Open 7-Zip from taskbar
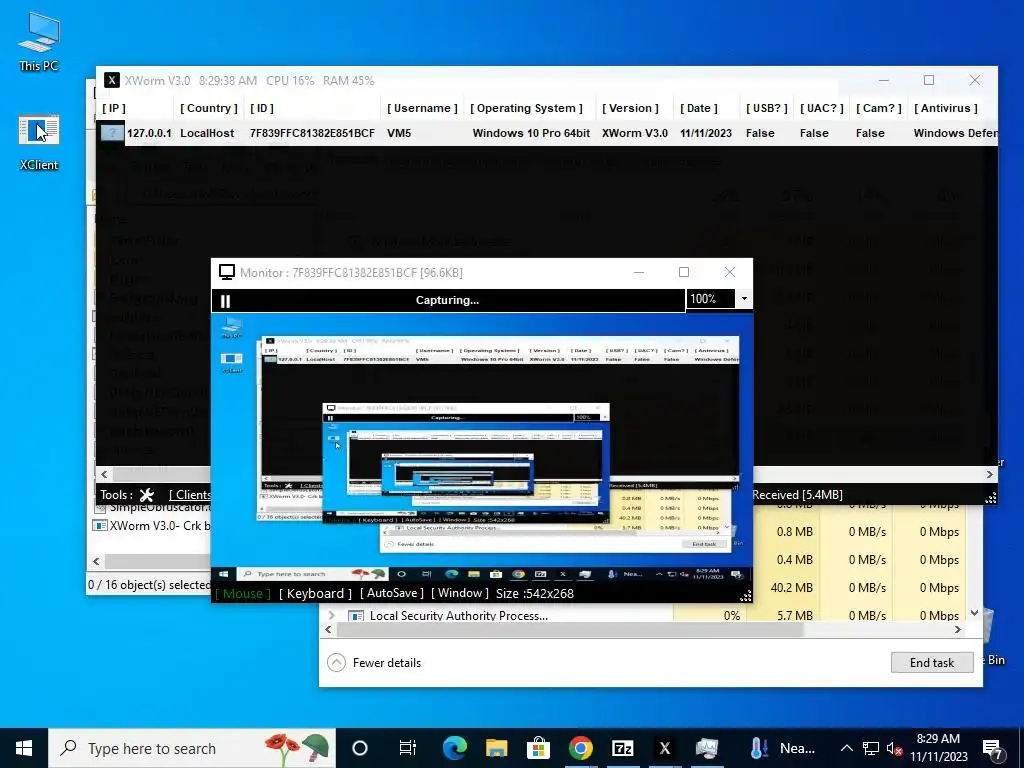 pyautogui.click(x=622, y=748)
